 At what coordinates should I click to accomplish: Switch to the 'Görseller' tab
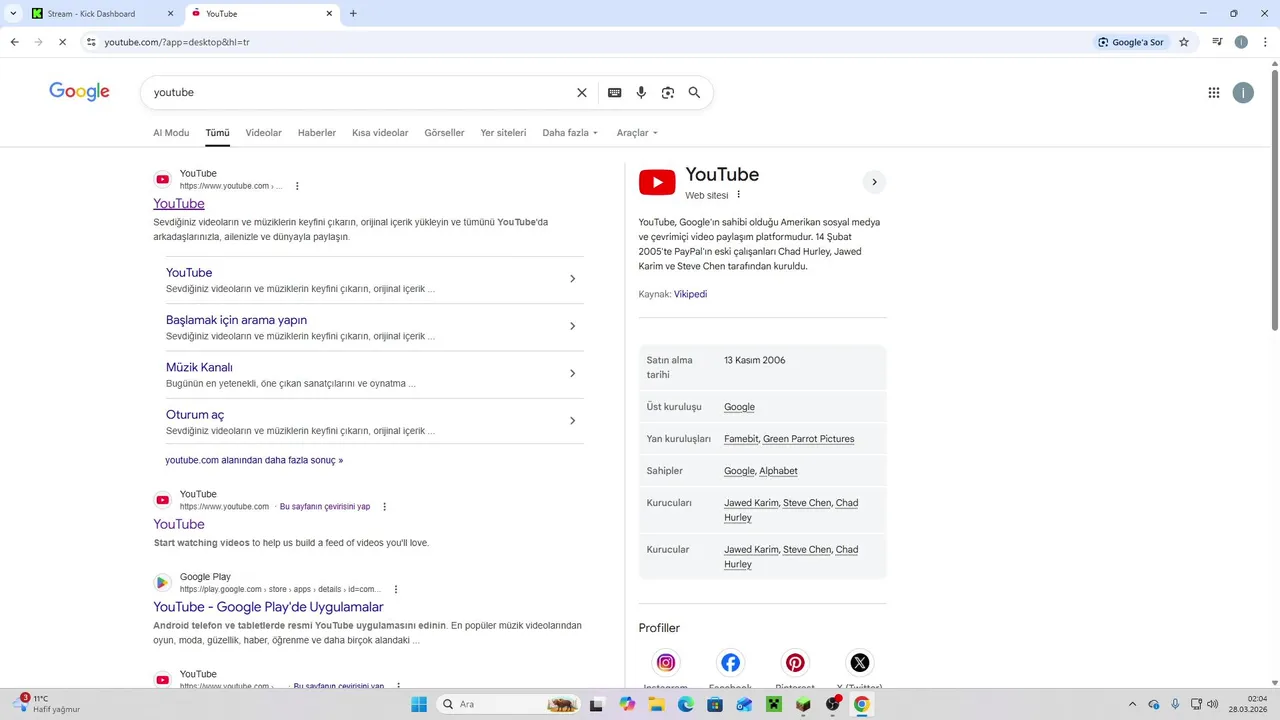point(444,132)
